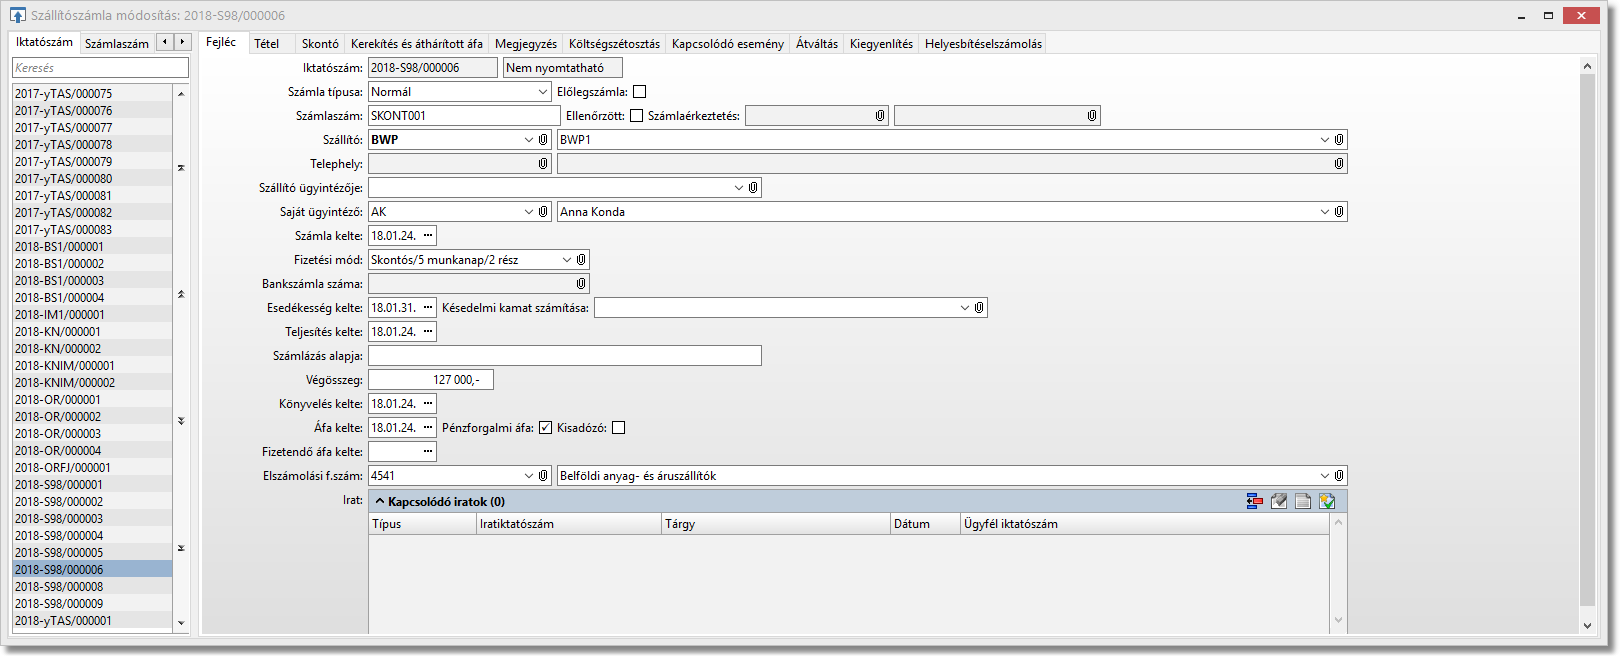Screen dimensions: 1620x658
Task: Select record 2018-KNIM/000002 in the list
Action: click(x=92, y=383)
